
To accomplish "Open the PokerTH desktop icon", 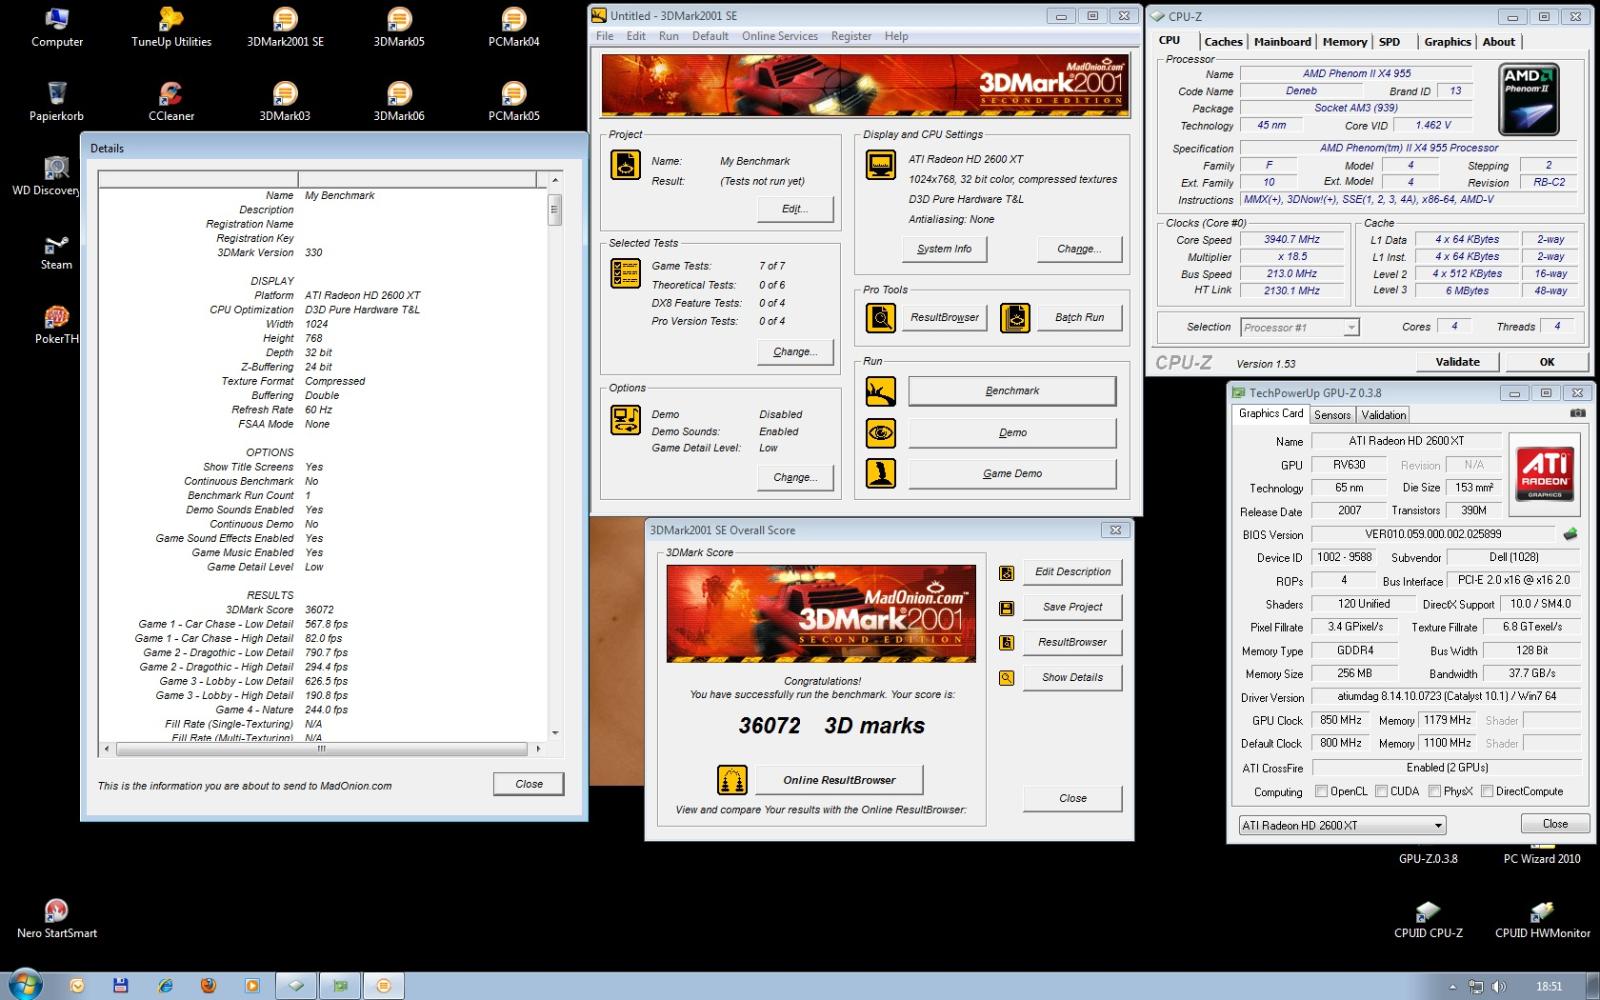I will [x=56, y=325].
